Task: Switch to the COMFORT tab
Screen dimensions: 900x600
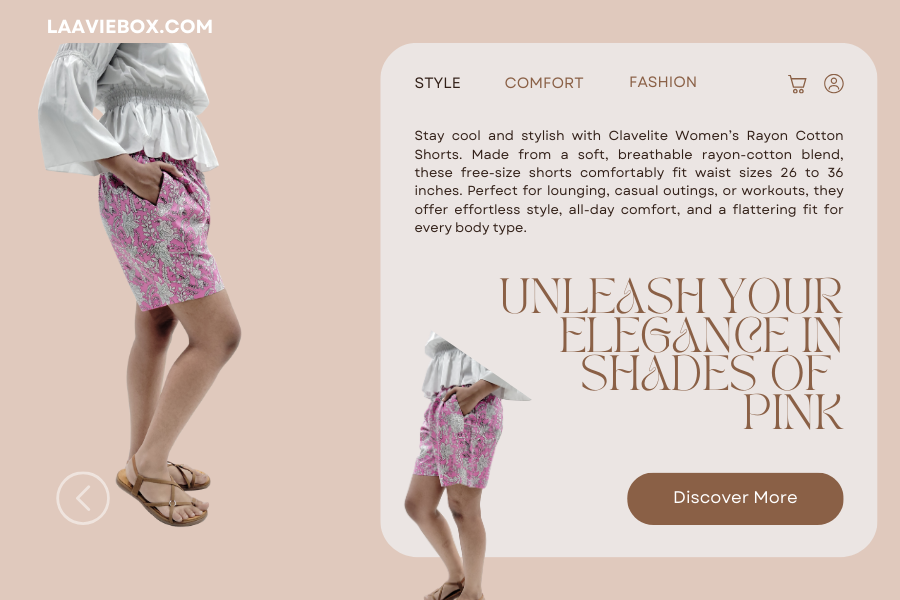Action: click(x=544, y=83)
